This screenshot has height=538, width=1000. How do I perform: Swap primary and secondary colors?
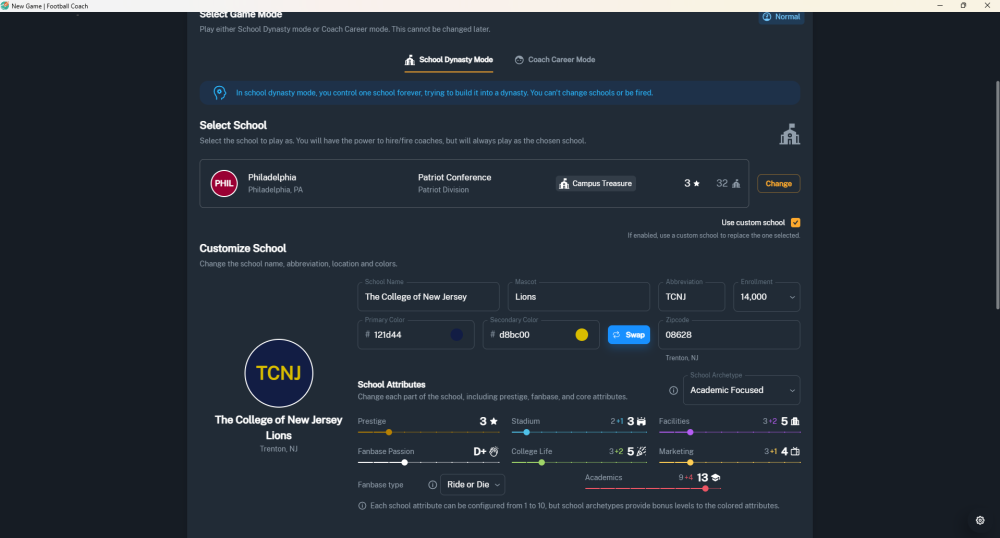(629, 335)
